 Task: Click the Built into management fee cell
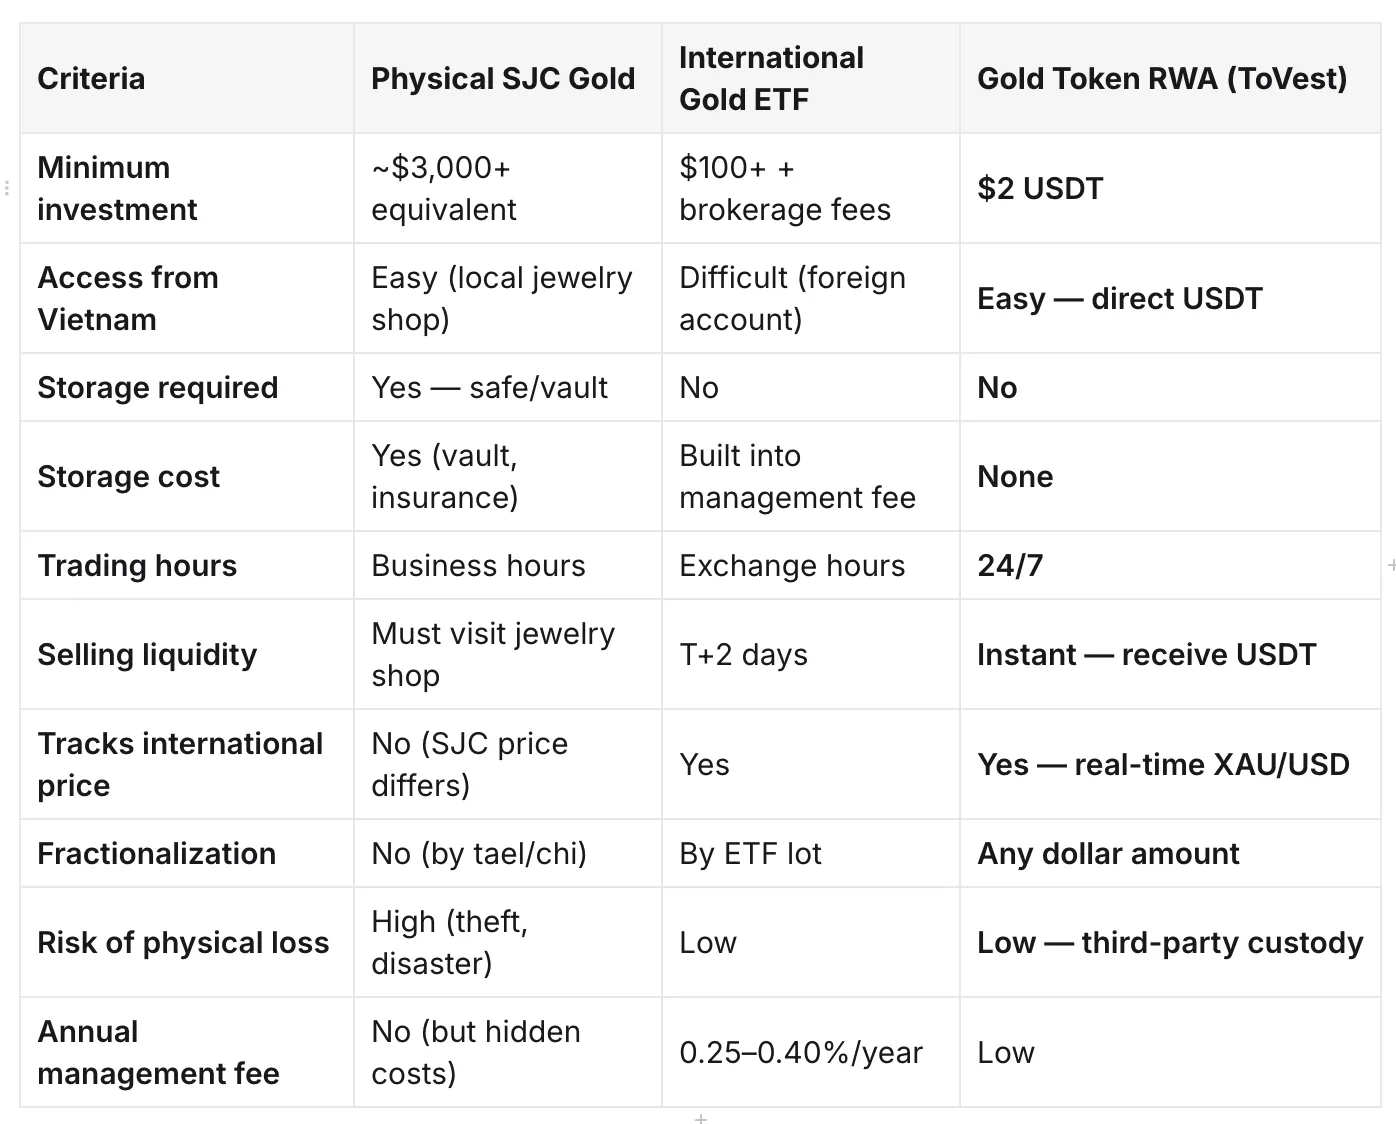tap(811, 476)
